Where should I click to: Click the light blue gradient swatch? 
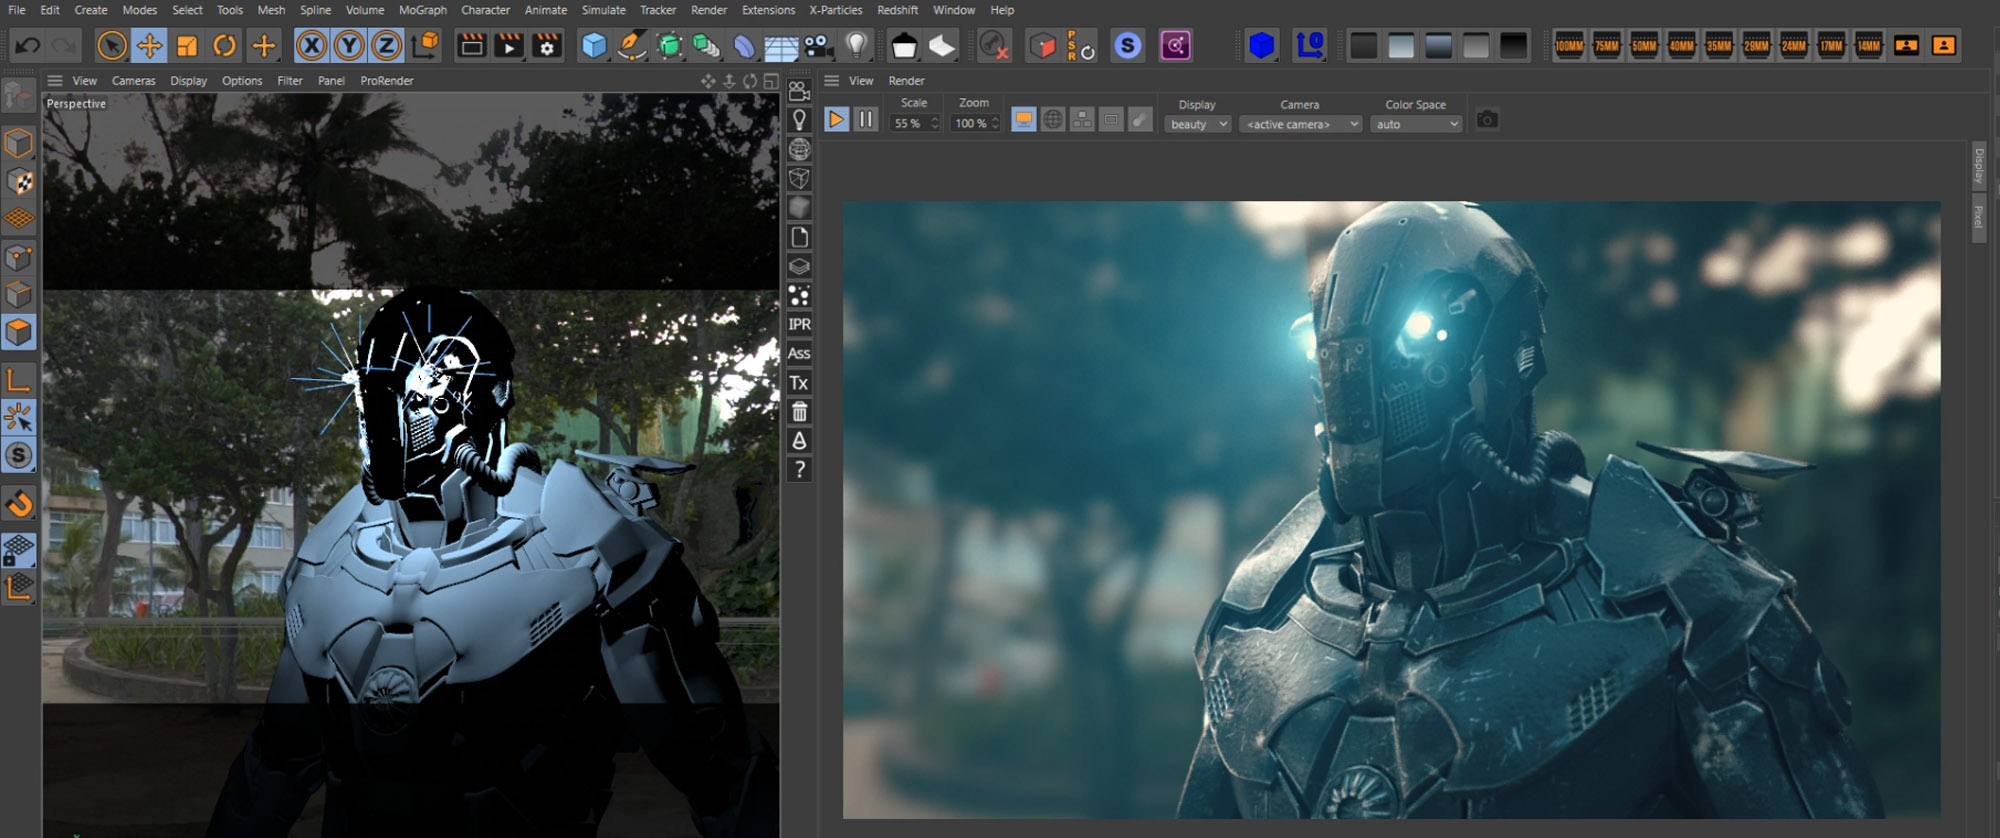(x=1401, y=45)
